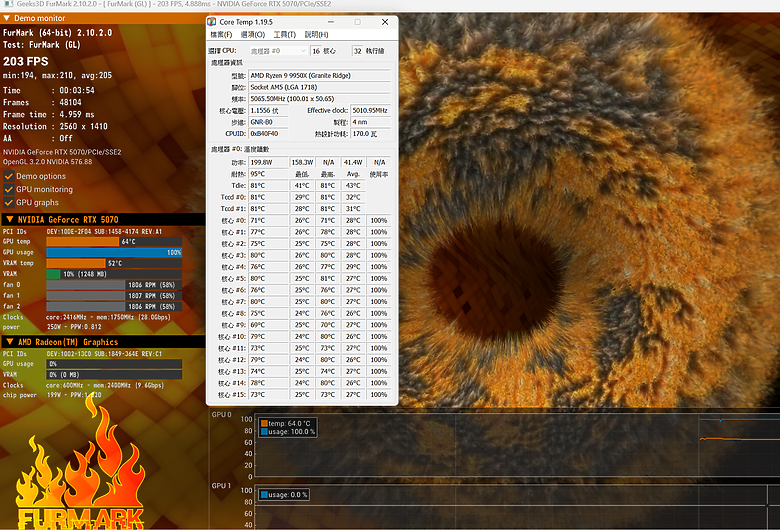Collapse the Demo monitor panel
780x530 pixels.
pos(9,18)
